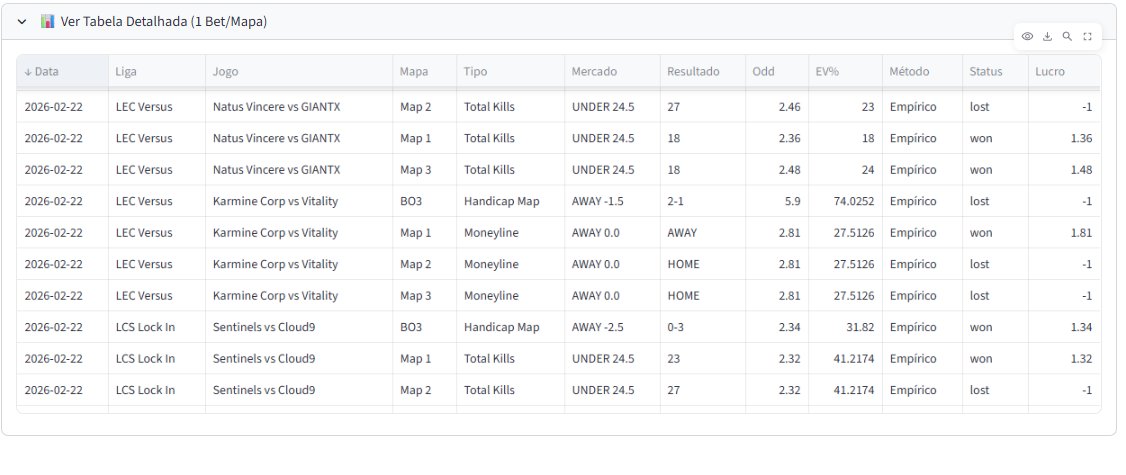This screenshot has height=475, width=1126.
Task: Select the AWAY -1.5 market cell
Action: (612, 201)
